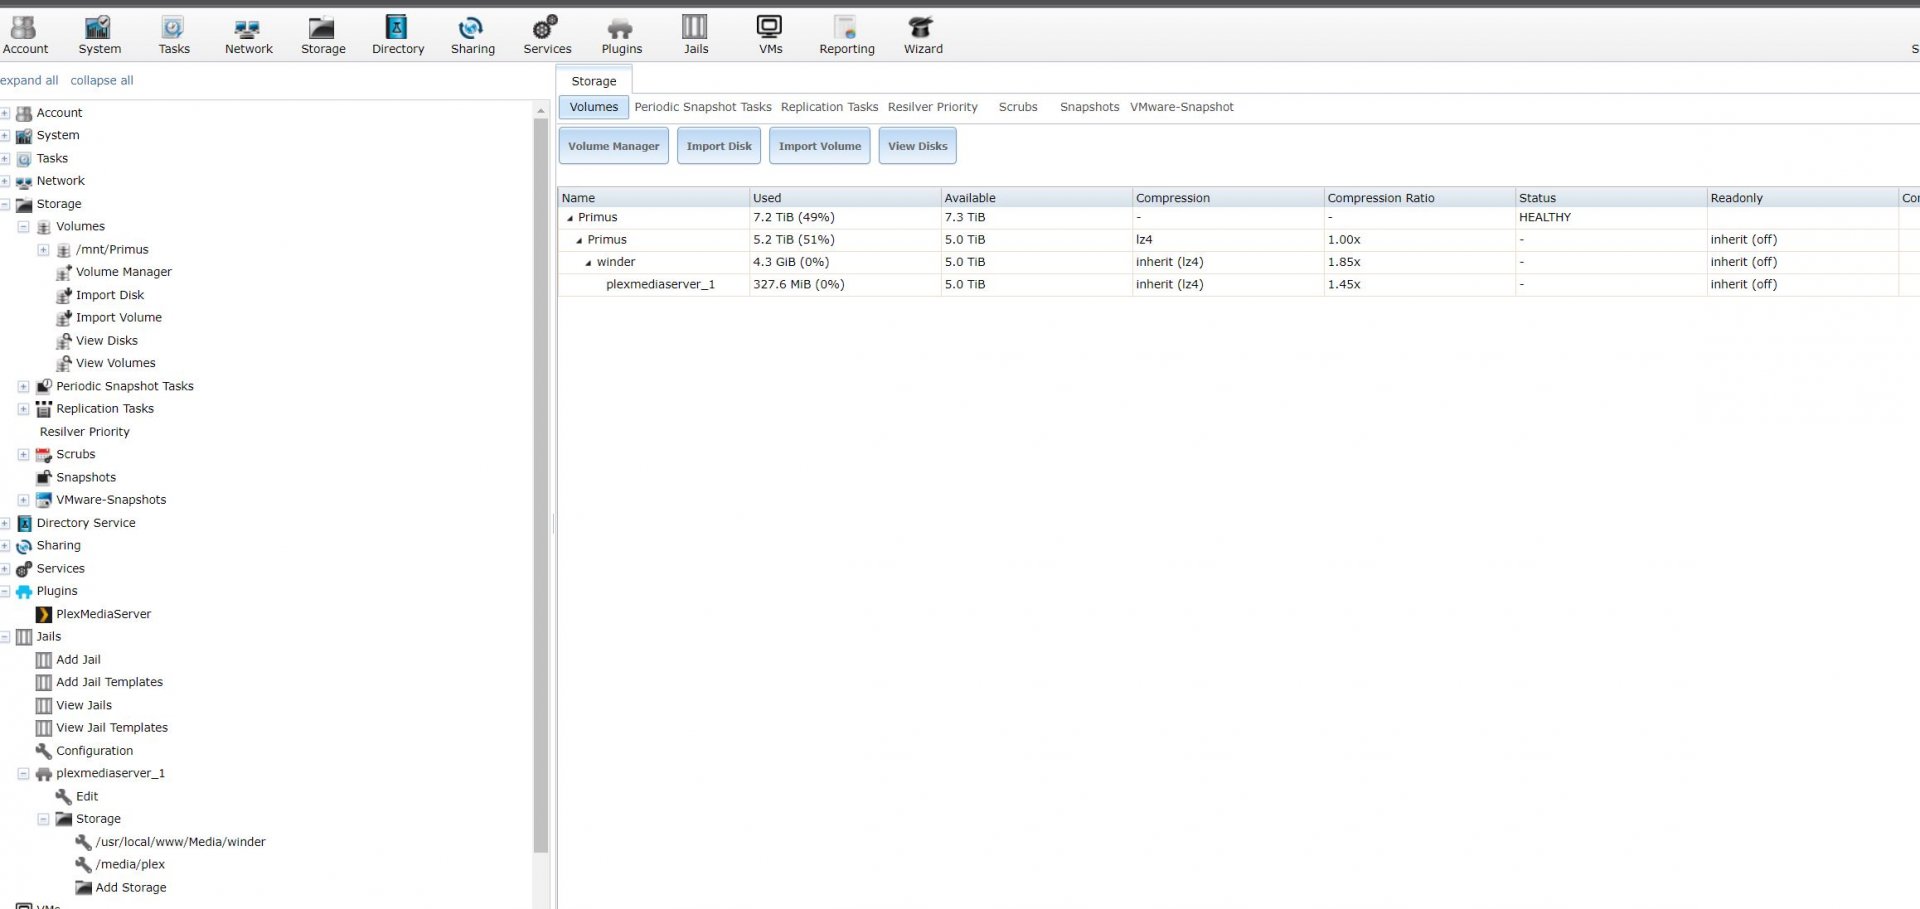Image resolution: width=1920 pixels, height=909 pixels.
Task: Click the View Disks button
Action: point(917,146)
